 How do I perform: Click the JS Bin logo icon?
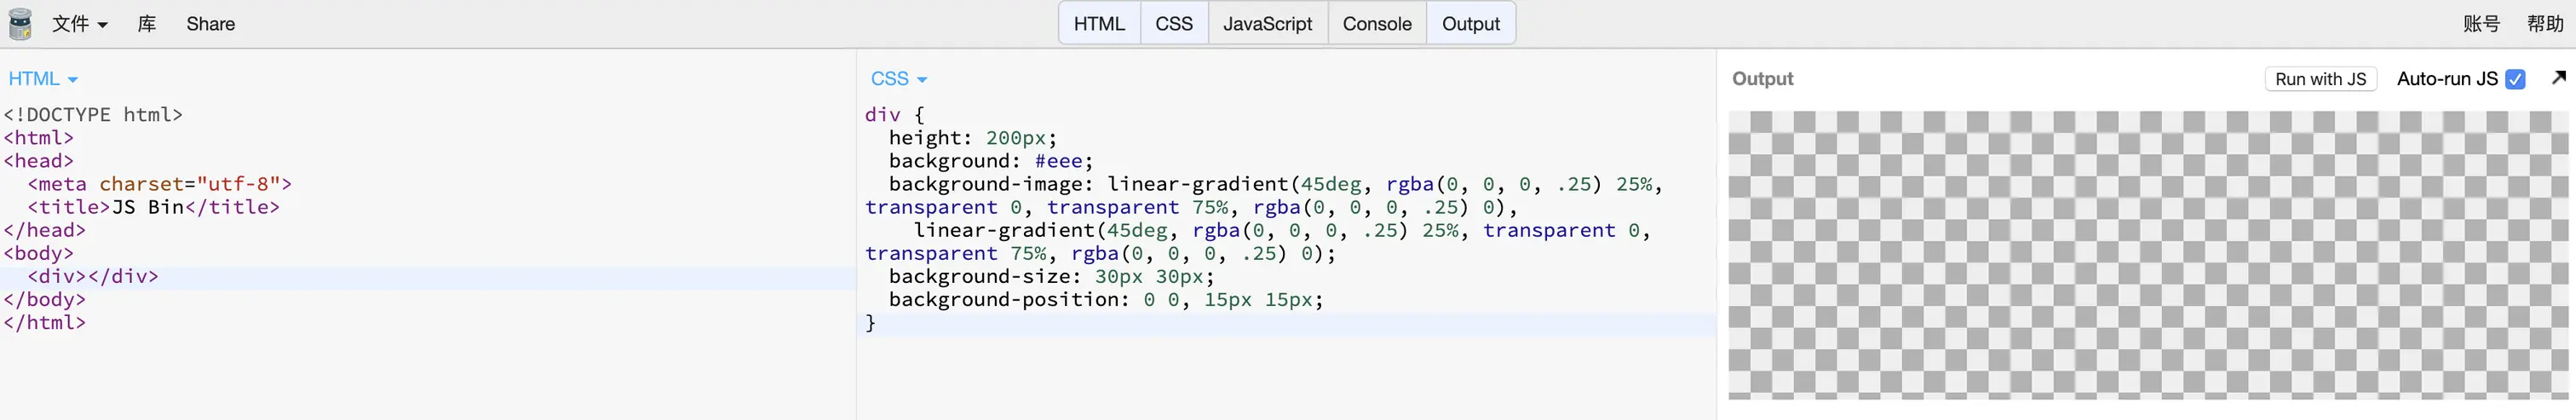(20, 24)
